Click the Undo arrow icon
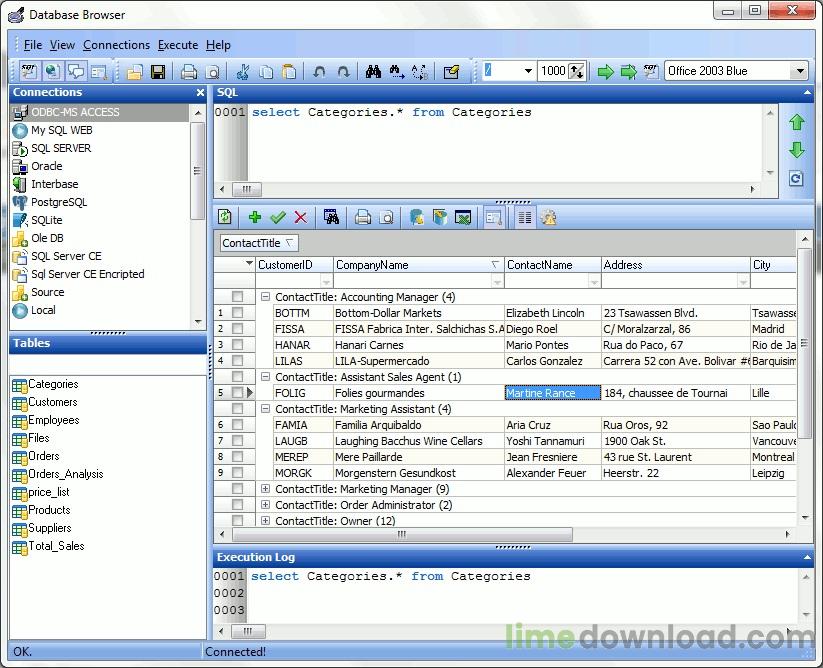The height and width of the screenshot is (668, 823). tap(320, 71)
